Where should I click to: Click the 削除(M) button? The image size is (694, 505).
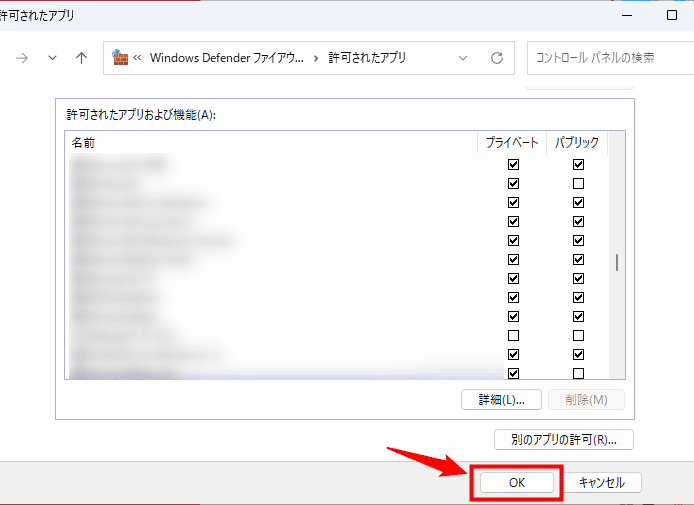586,400
